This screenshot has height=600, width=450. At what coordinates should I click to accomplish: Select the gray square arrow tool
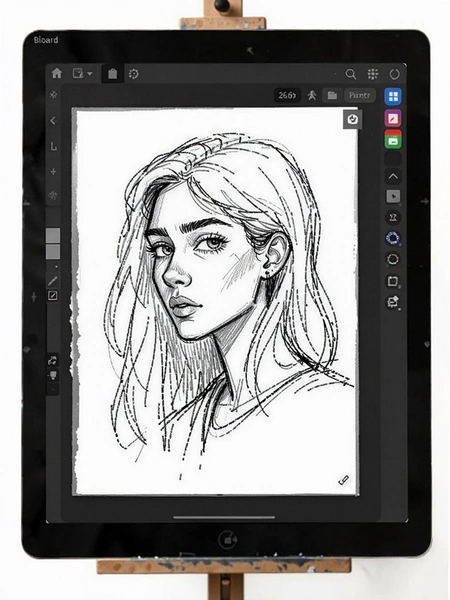(x=393, y=197)
